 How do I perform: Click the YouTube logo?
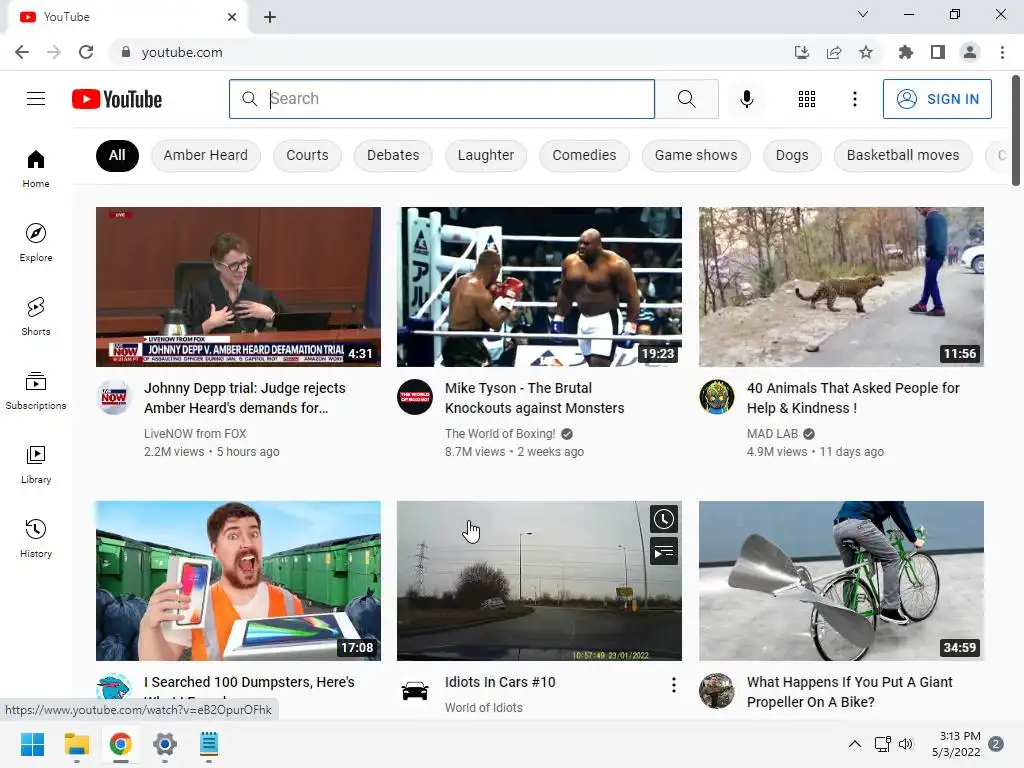(117, 99)
